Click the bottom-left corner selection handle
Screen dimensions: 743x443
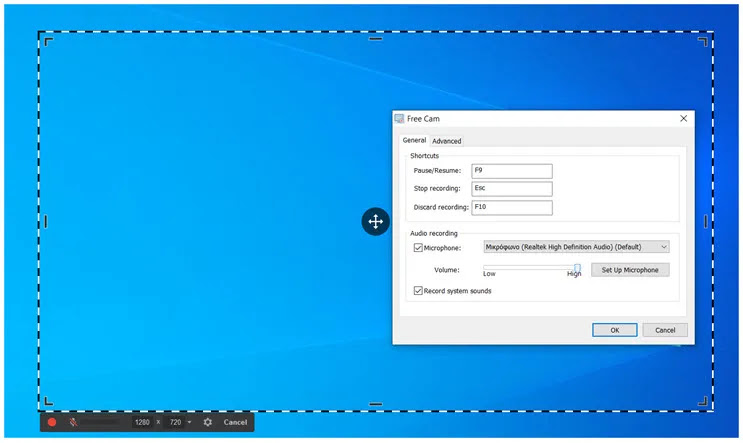point(48,401)
